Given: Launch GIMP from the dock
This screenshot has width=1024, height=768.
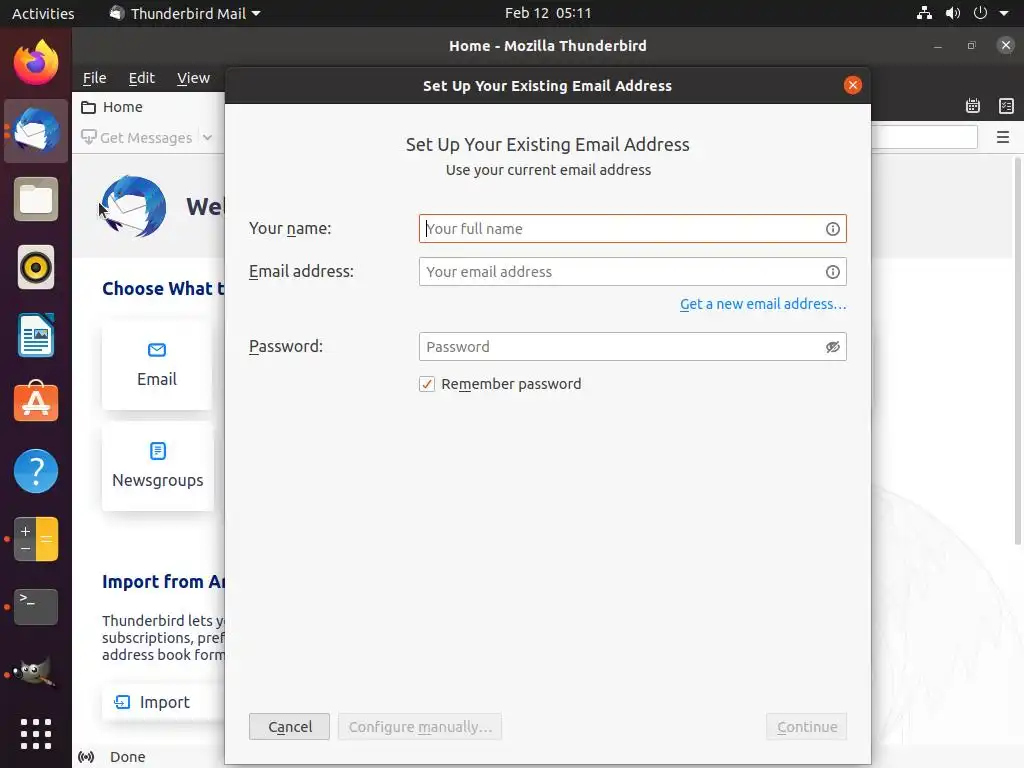Looking at the screenshot, I should [36, 672].
